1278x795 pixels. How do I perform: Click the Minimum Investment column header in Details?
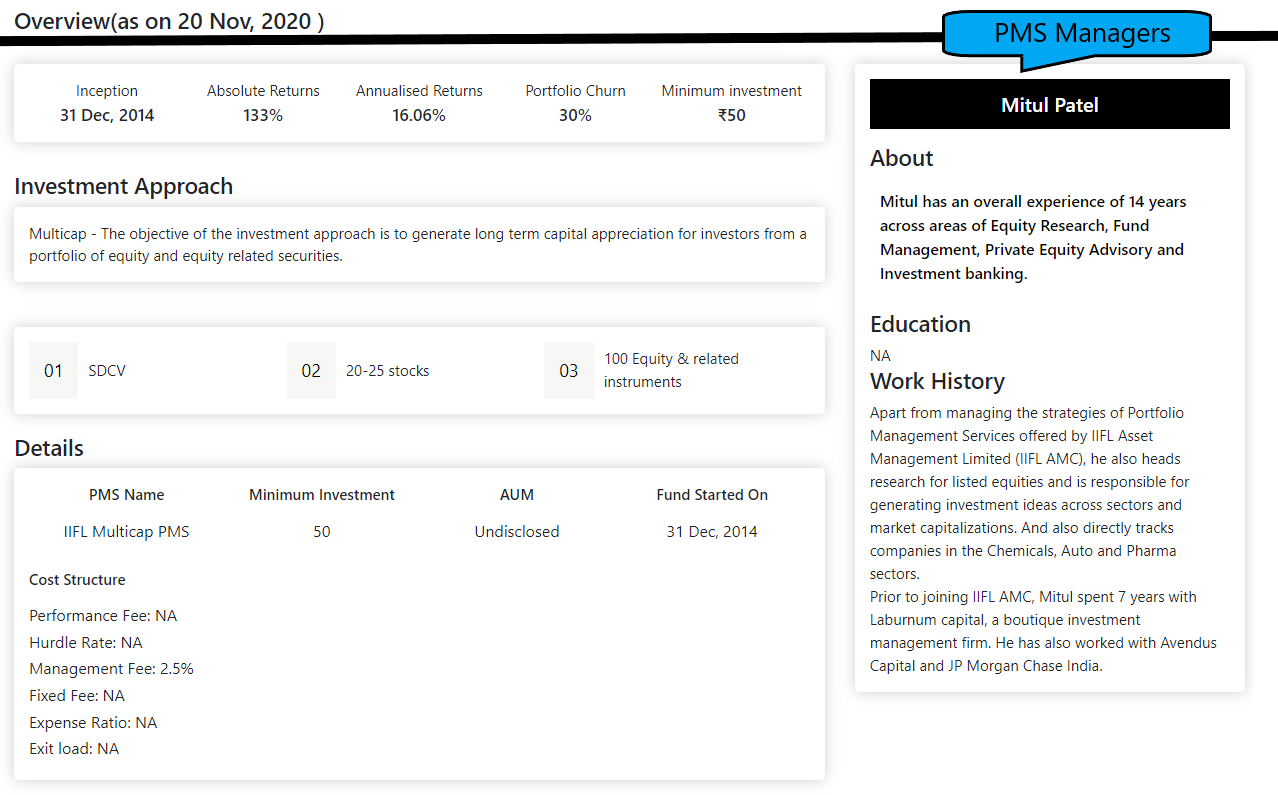point(322,495)
